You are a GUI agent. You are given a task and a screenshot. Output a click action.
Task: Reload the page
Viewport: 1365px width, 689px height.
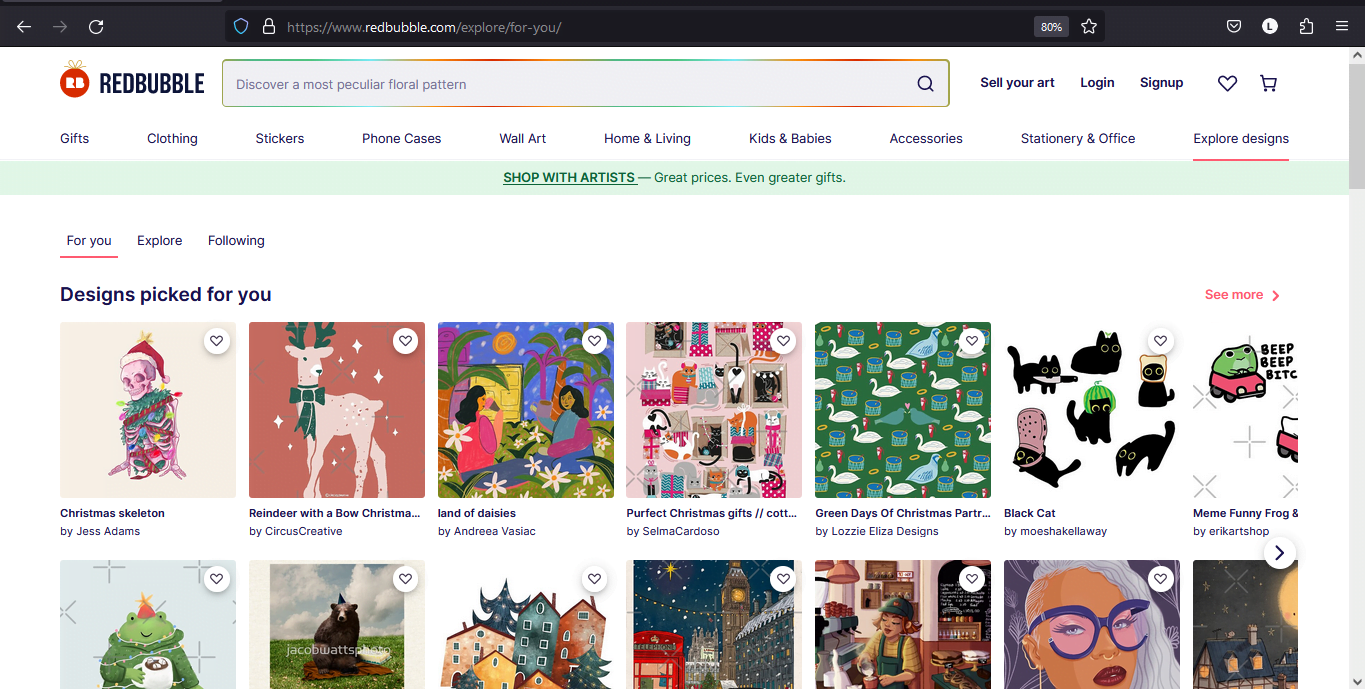click(x=96, y=27)
